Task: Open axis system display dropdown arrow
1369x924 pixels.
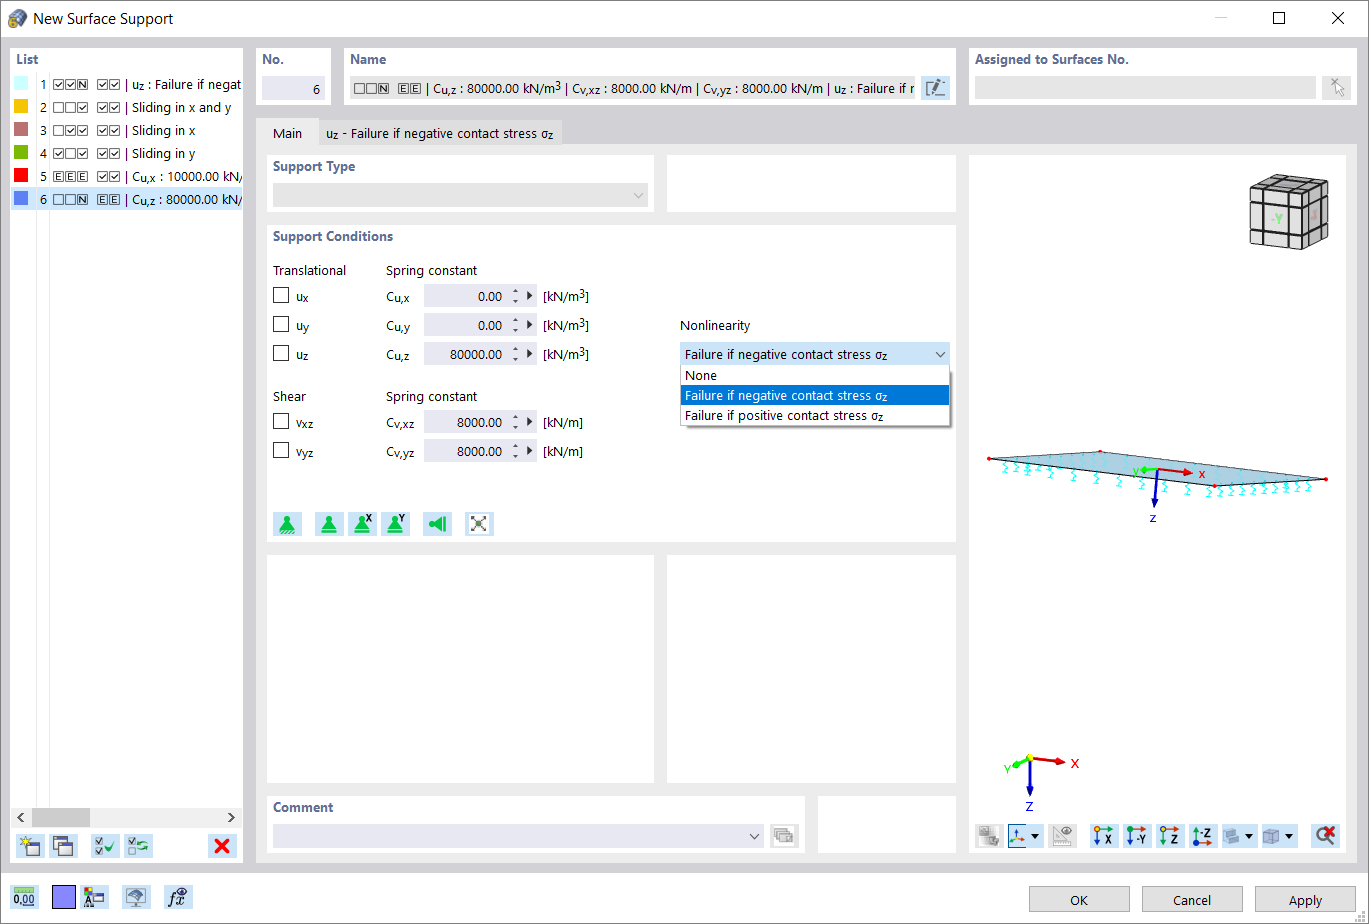Action: coord(1036,836)
